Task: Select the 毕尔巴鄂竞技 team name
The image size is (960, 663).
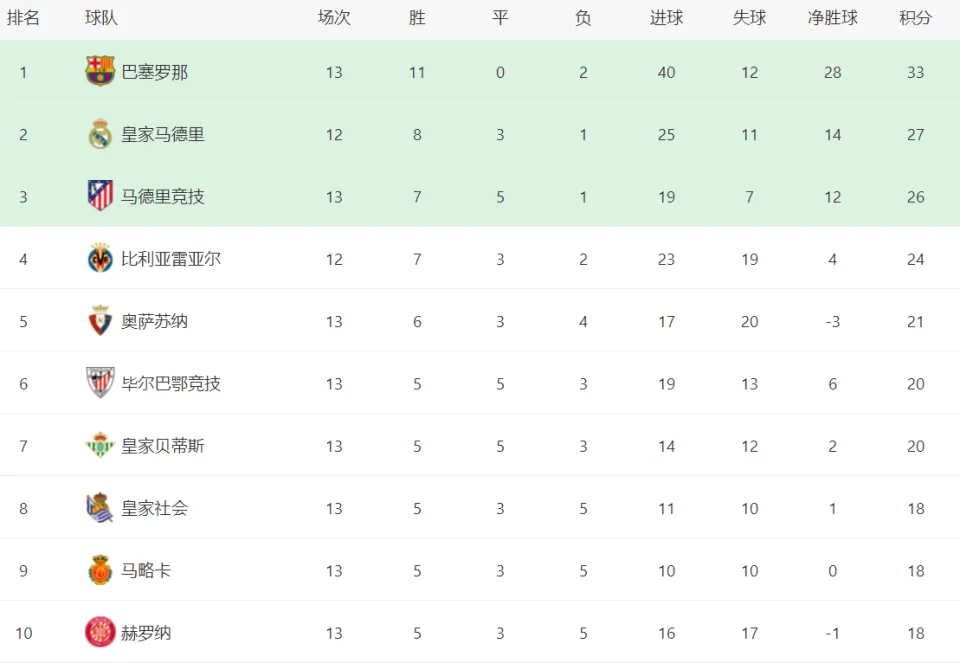Action: (x=171, y=384)
